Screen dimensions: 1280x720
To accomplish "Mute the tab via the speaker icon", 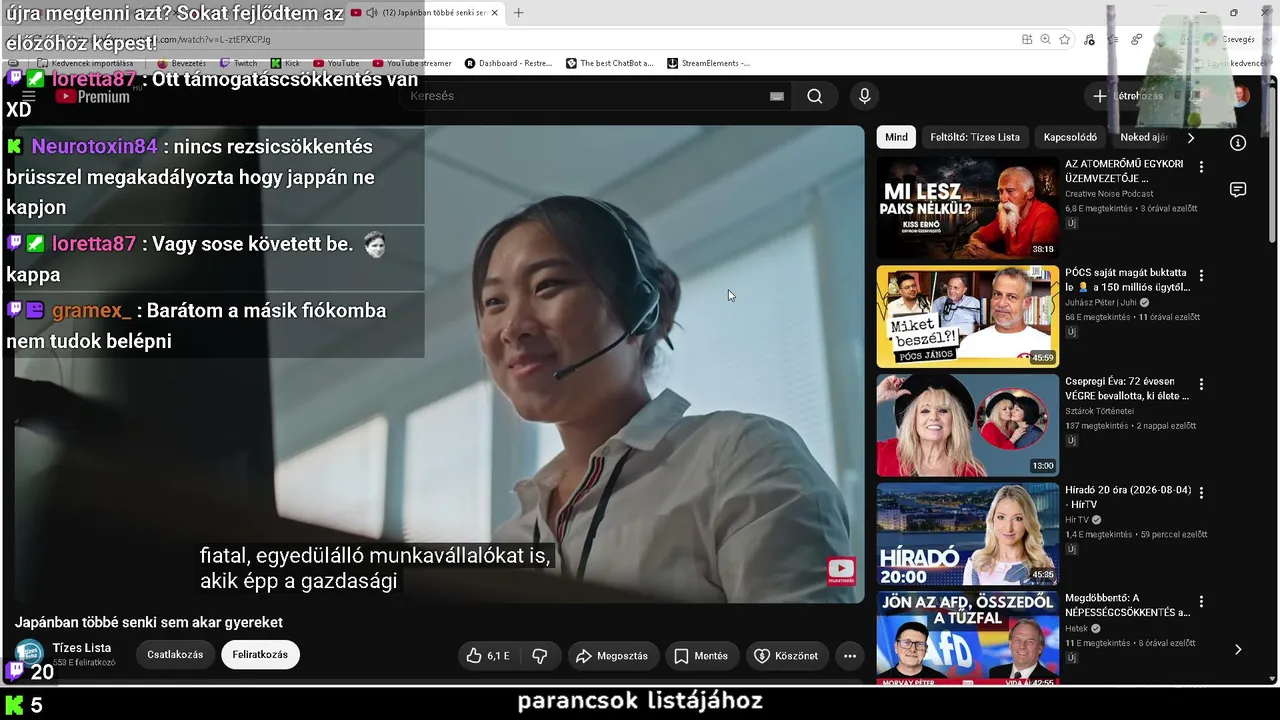I will coord(372,13).
